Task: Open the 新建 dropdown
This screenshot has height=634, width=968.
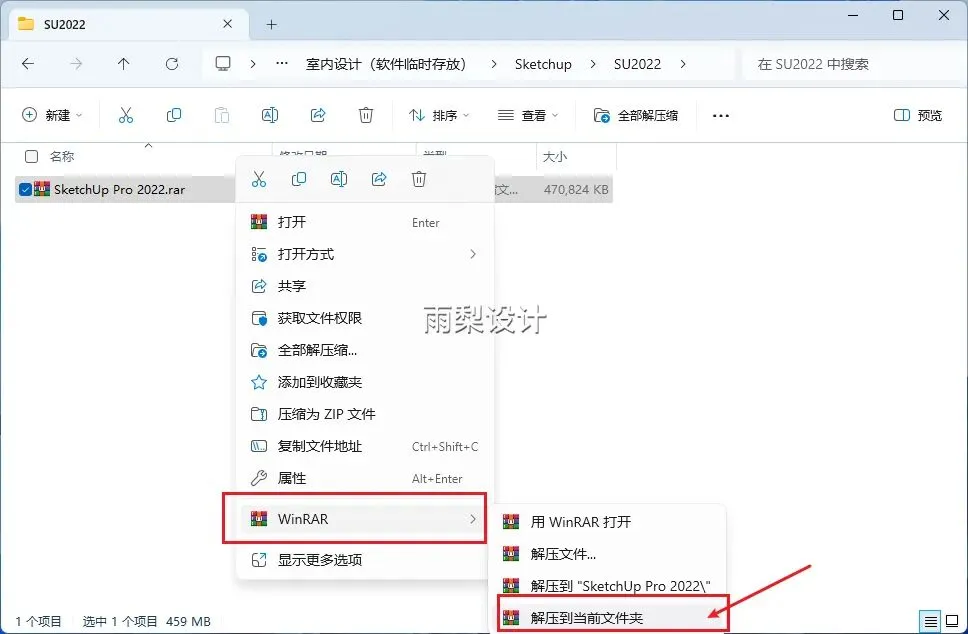Action: pos(52,115)
